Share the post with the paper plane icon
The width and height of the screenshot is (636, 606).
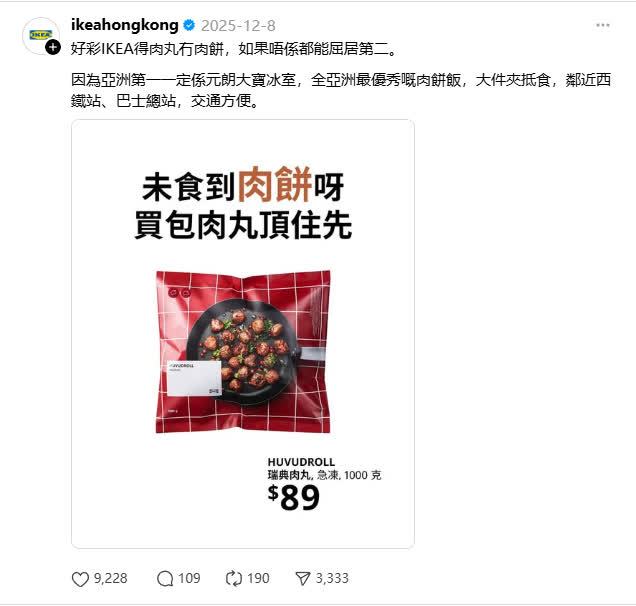pos(303,579)
